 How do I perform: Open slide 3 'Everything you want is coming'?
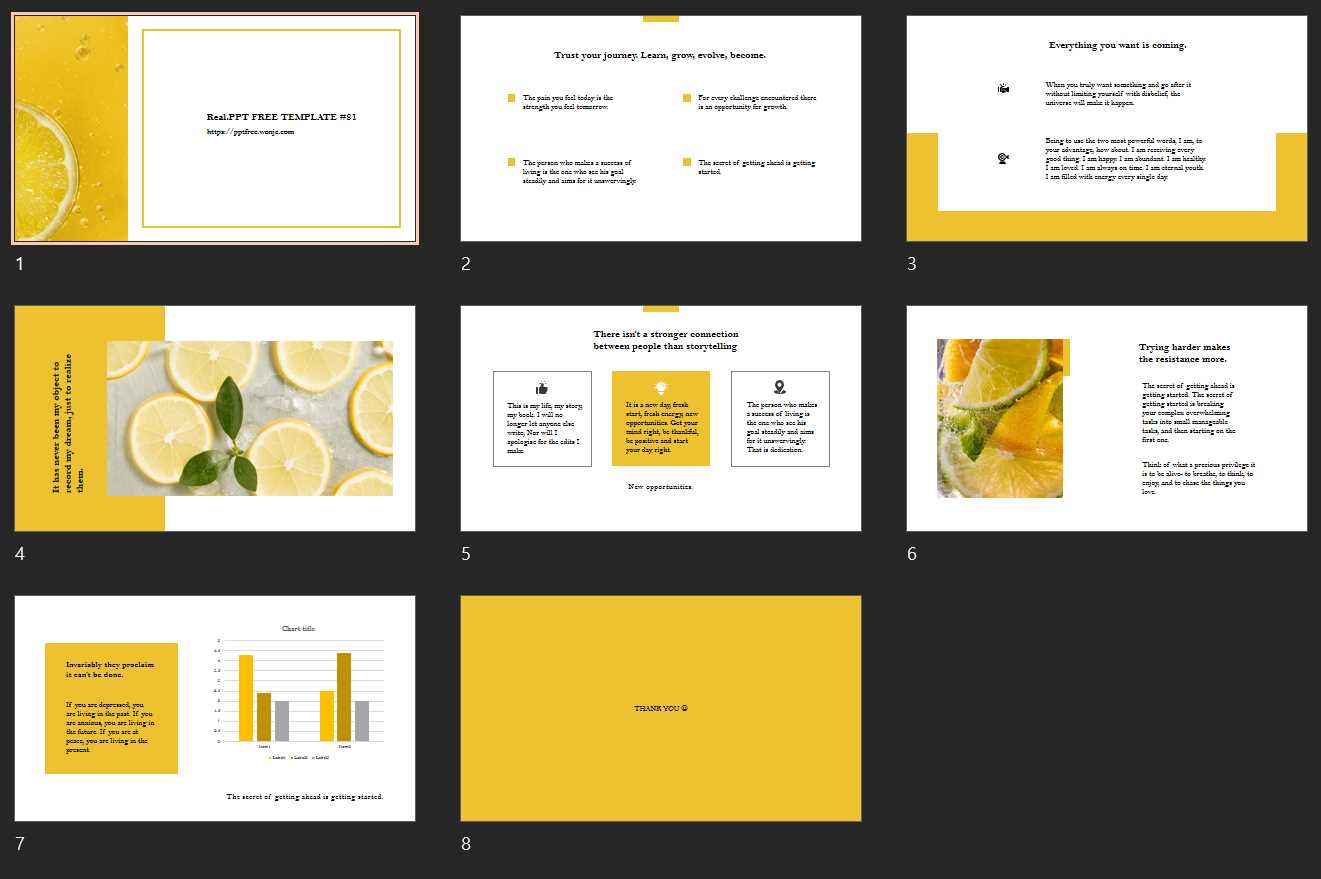[1107, 129]
